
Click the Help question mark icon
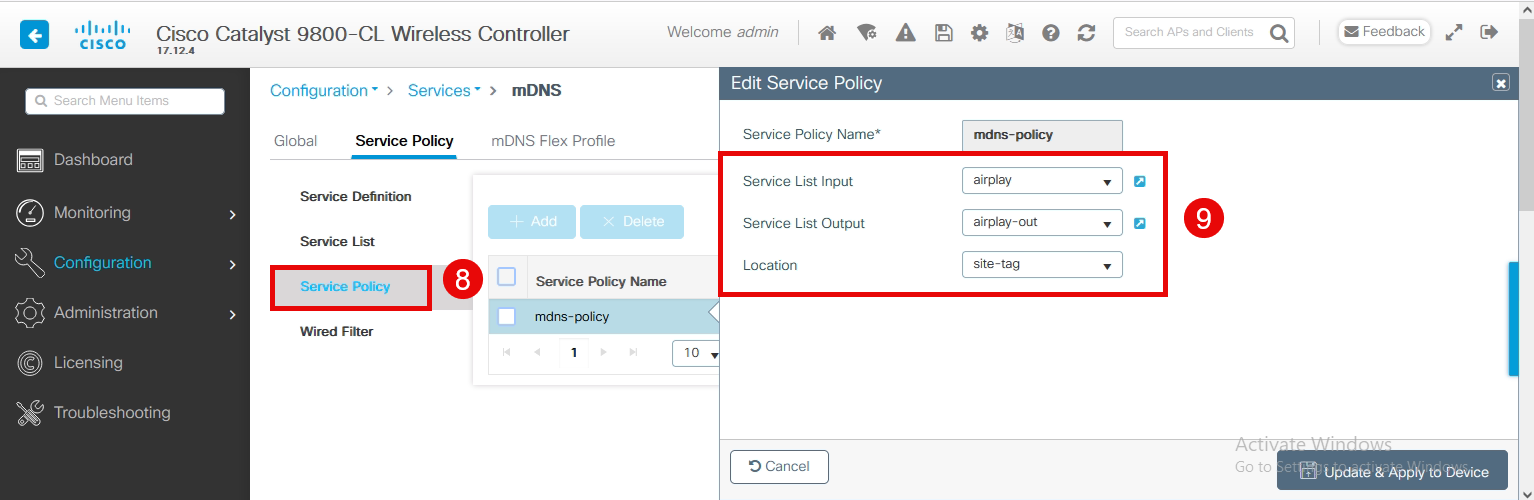[1050, 33]
